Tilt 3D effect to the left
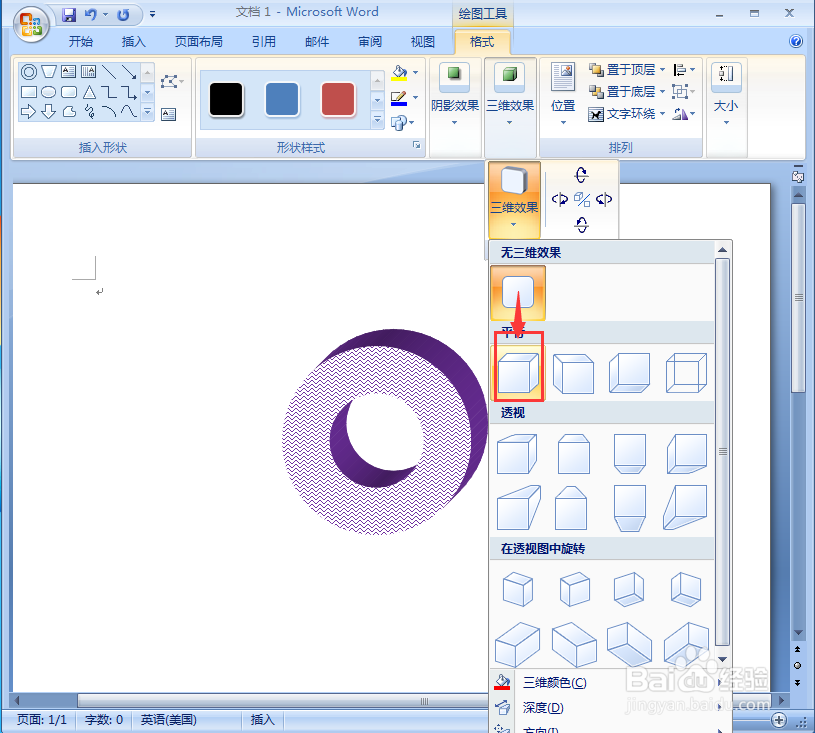815x733 pixels. point(559,199)
